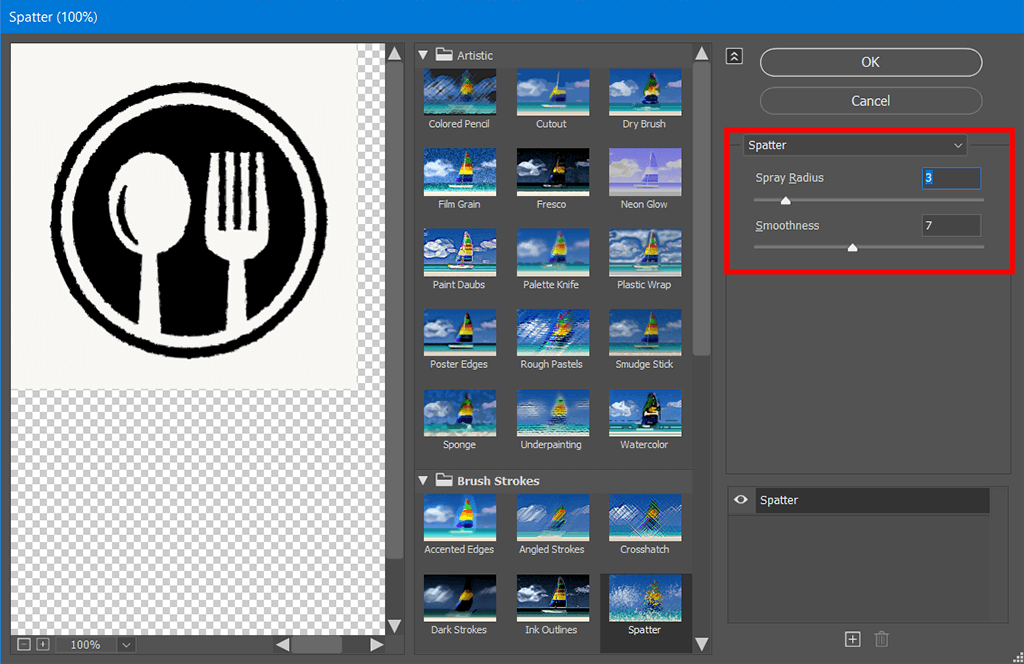Select the Dark Strokes filter
The image size is (1024, 664).
point(459,598)
